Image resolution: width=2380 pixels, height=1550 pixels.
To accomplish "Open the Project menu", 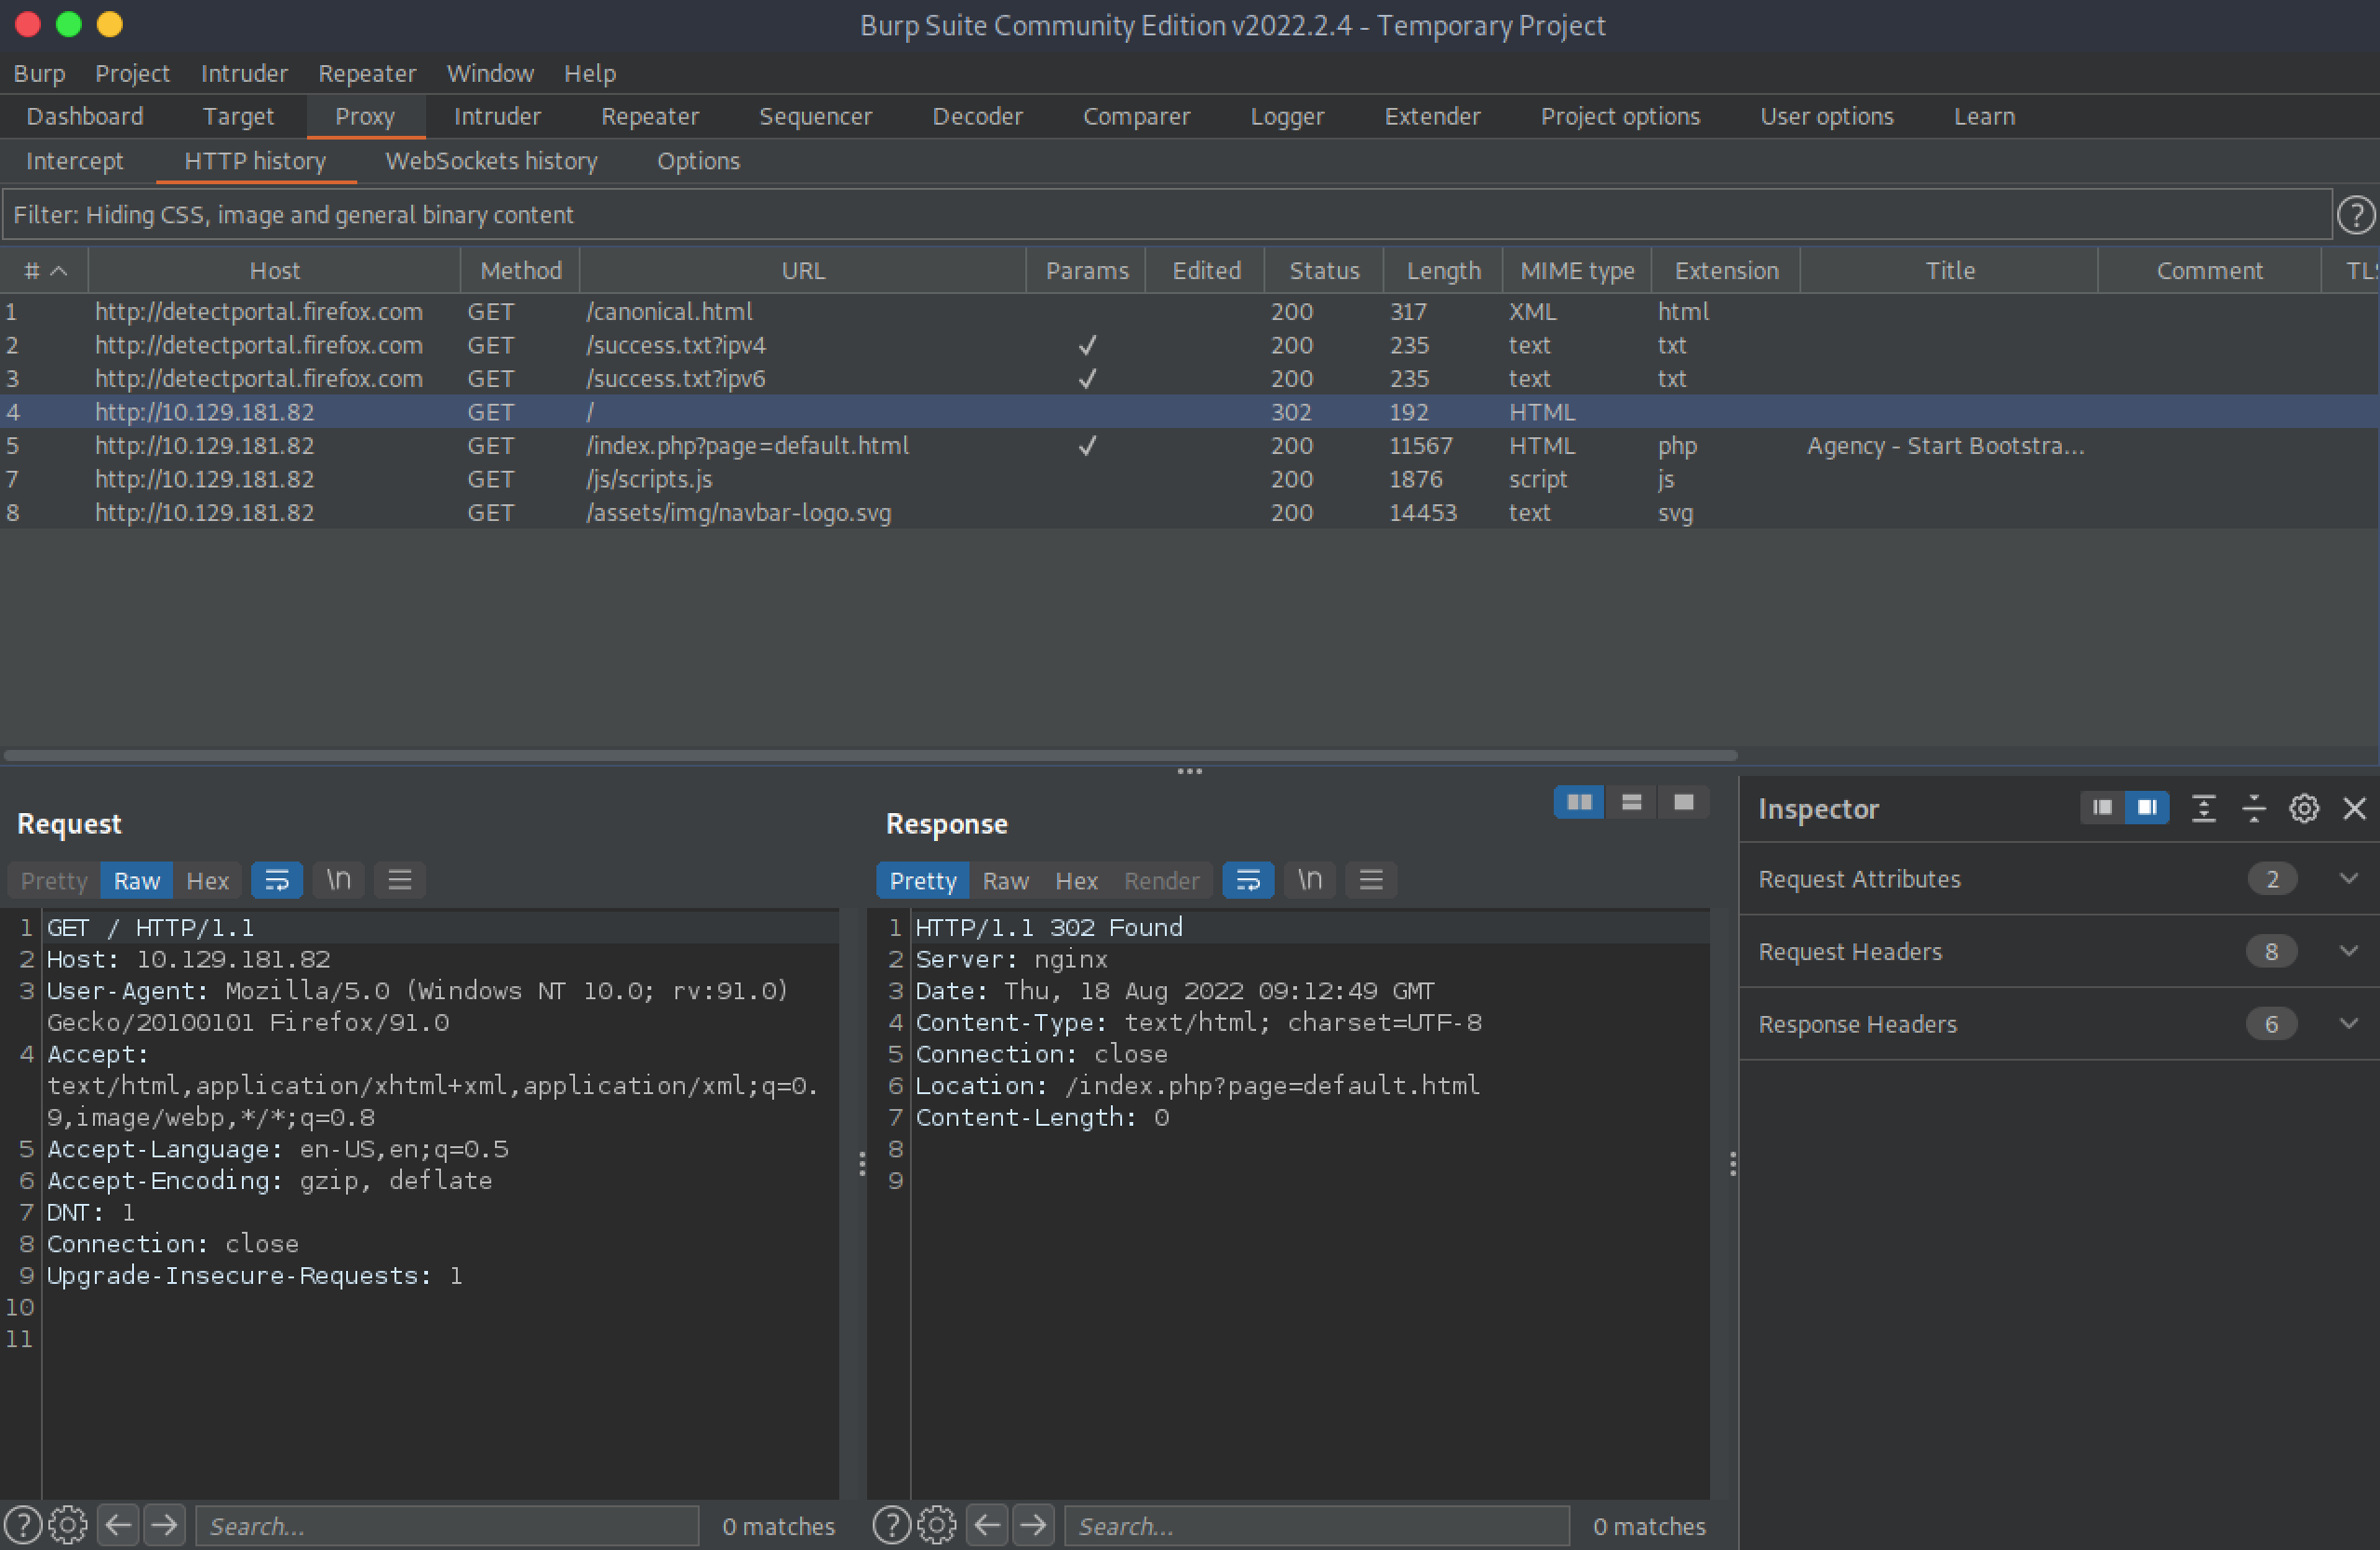I will (132, 73).
